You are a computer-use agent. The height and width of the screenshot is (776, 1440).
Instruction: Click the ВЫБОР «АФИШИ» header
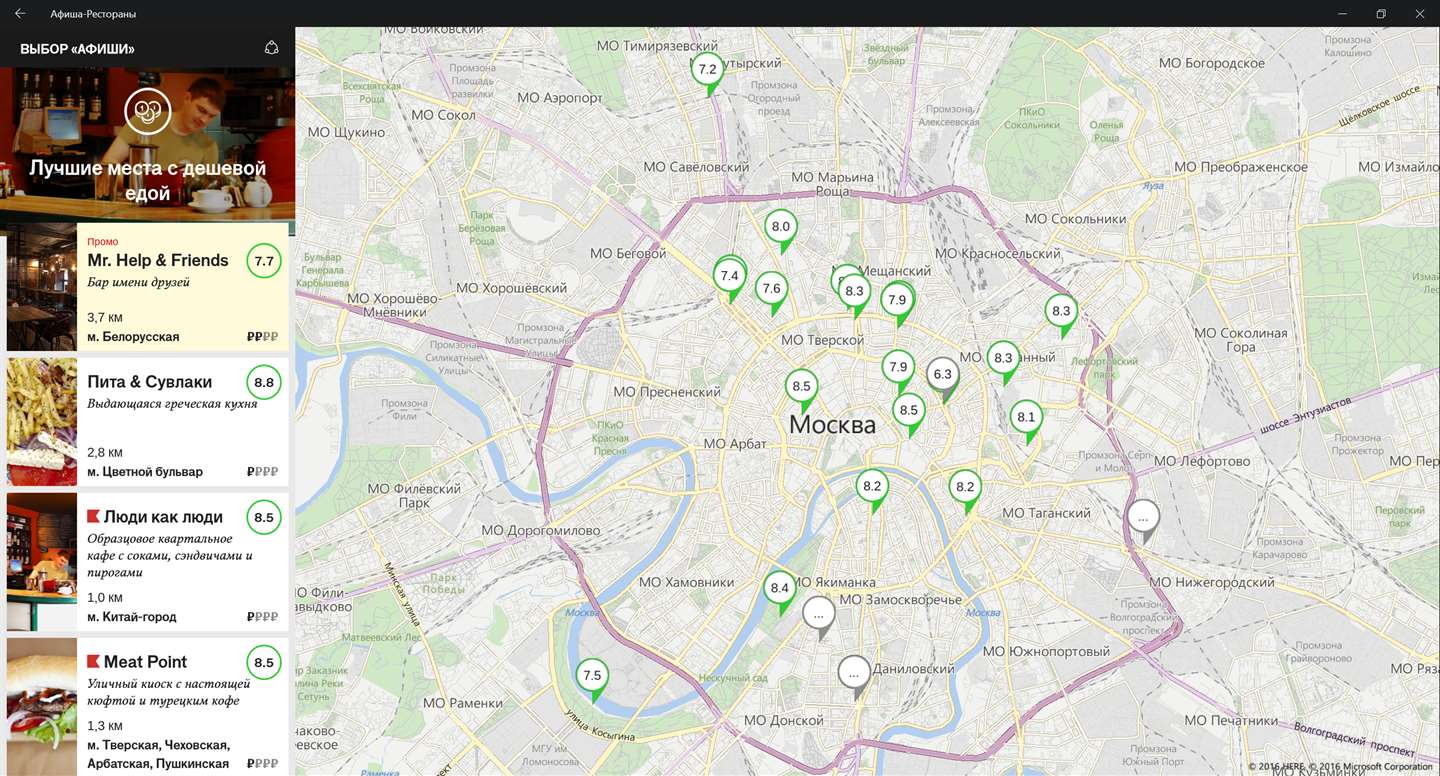tap(77, 49)
